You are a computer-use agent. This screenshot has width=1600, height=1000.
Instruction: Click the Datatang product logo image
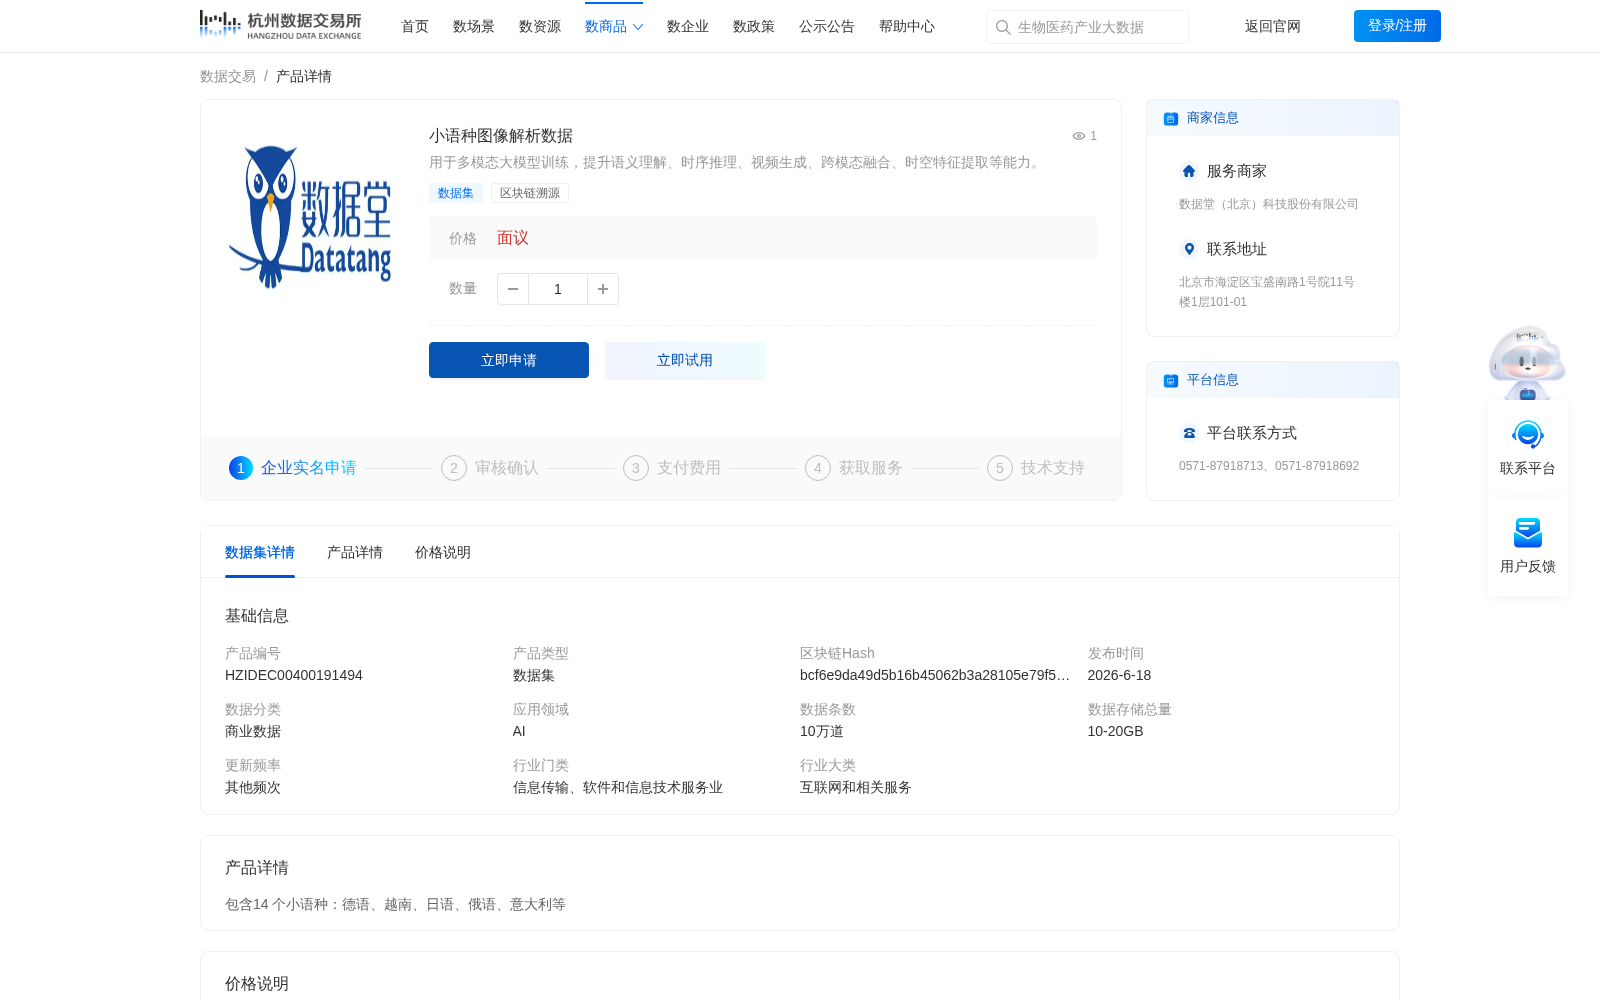pyautogui.click(x=310, y=217)
